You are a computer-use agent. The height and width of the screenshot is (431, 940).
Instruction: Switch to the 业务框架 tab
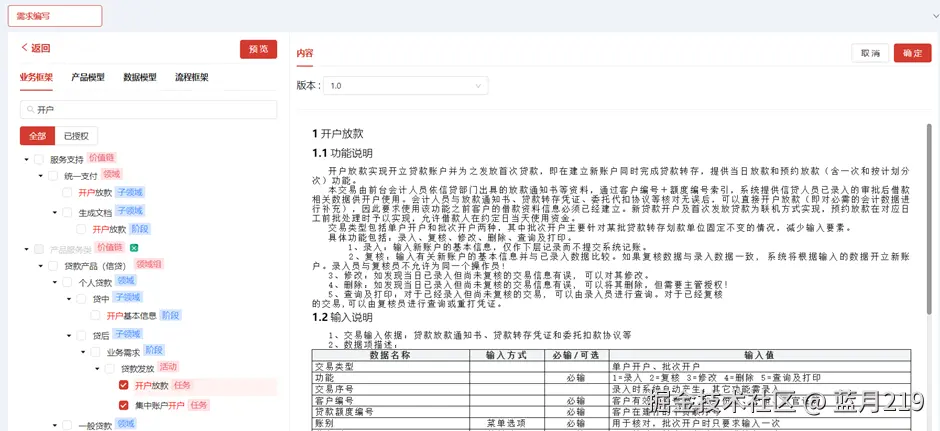coord(36,77)
